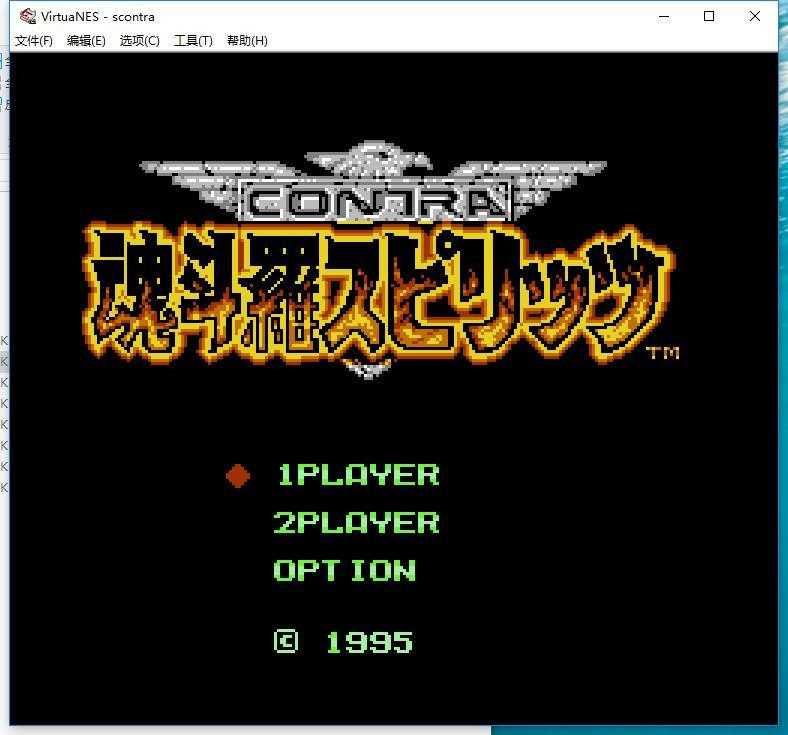Viewport: 788px width, 735px height.
Task: Select the 2PLAYER game option
Action: click(x=356, y=523)
